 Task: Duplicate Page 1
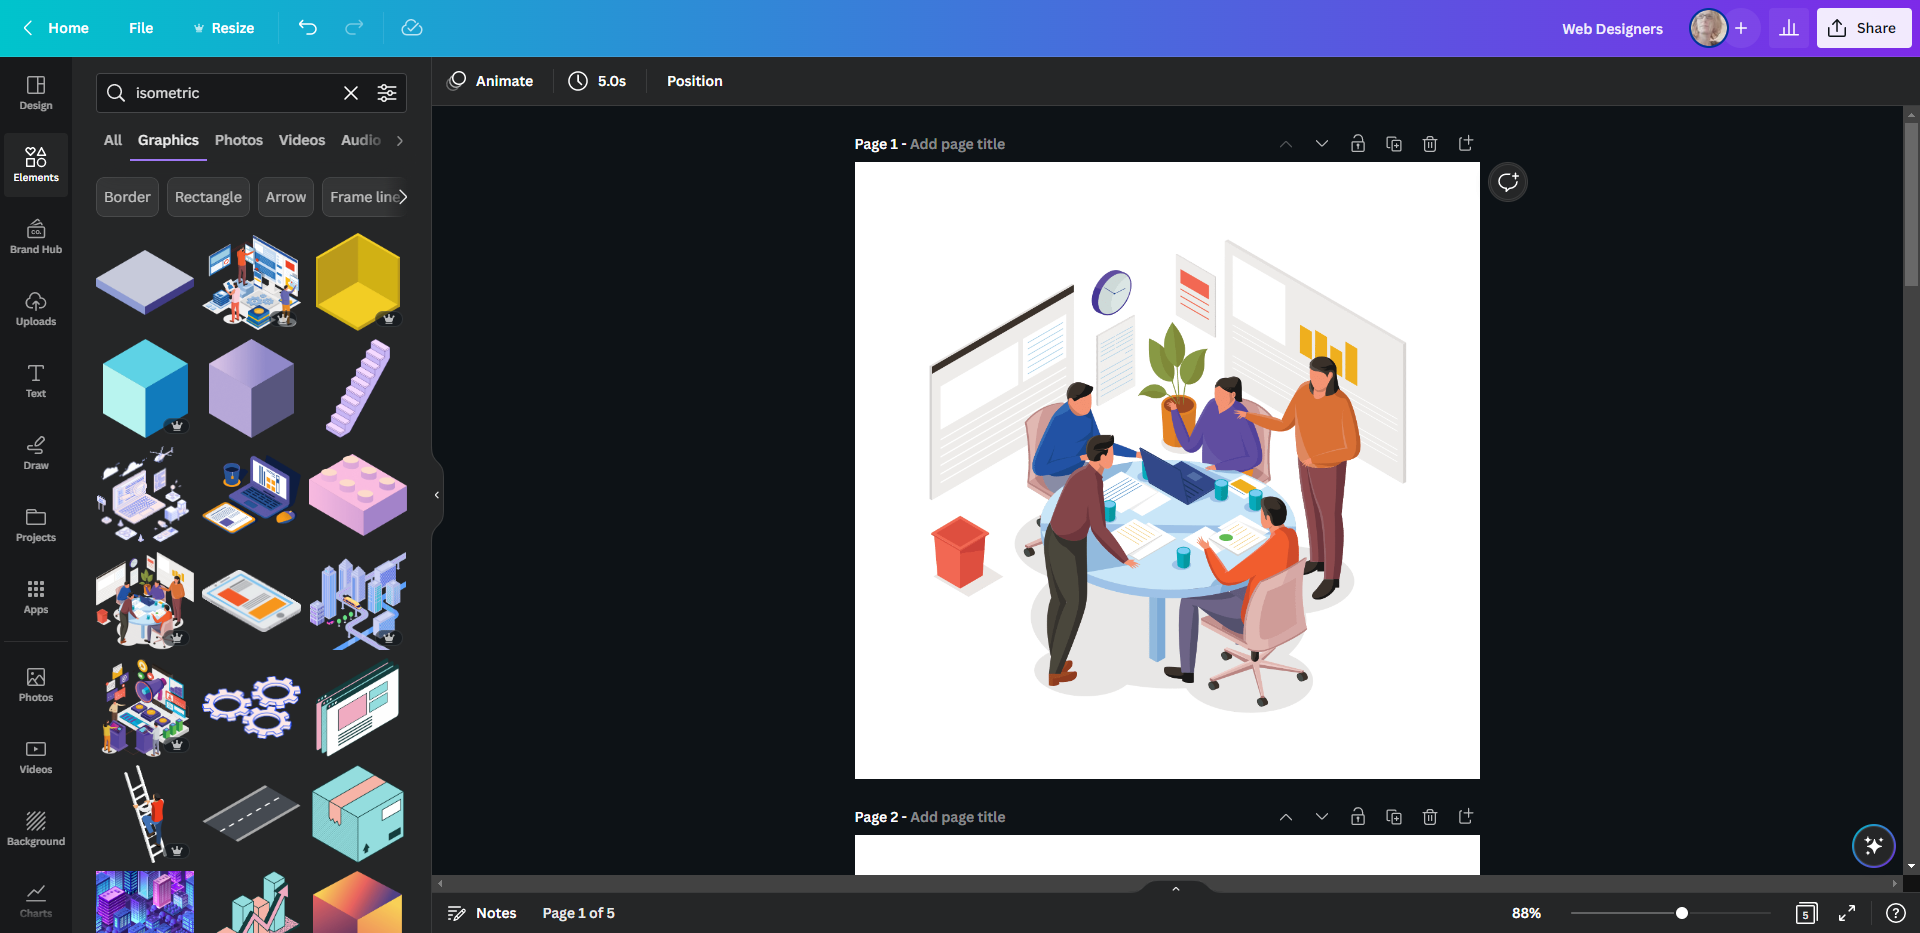(x=1394, y=144)
